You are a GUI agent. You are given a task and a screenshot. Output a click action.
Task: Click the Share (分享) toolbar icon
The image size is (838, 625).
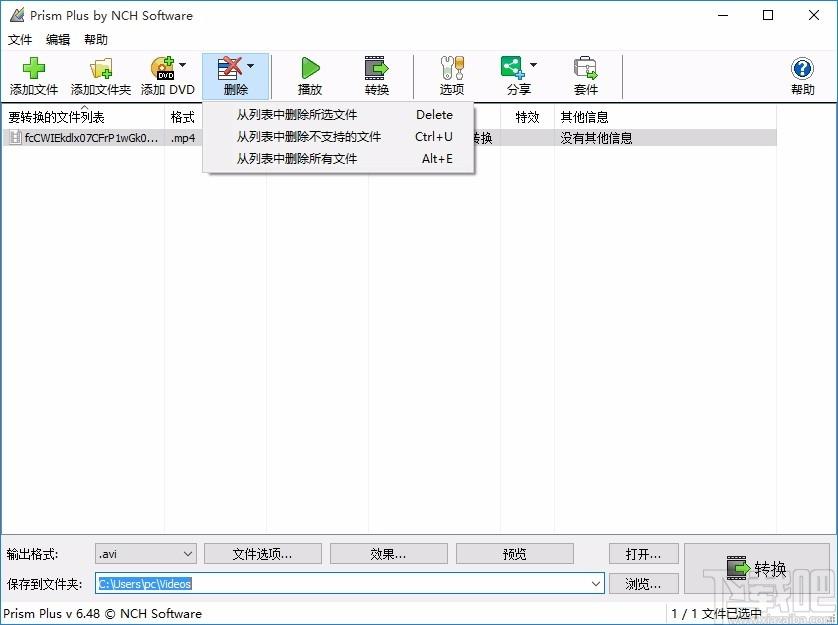(x=513, y=69)
